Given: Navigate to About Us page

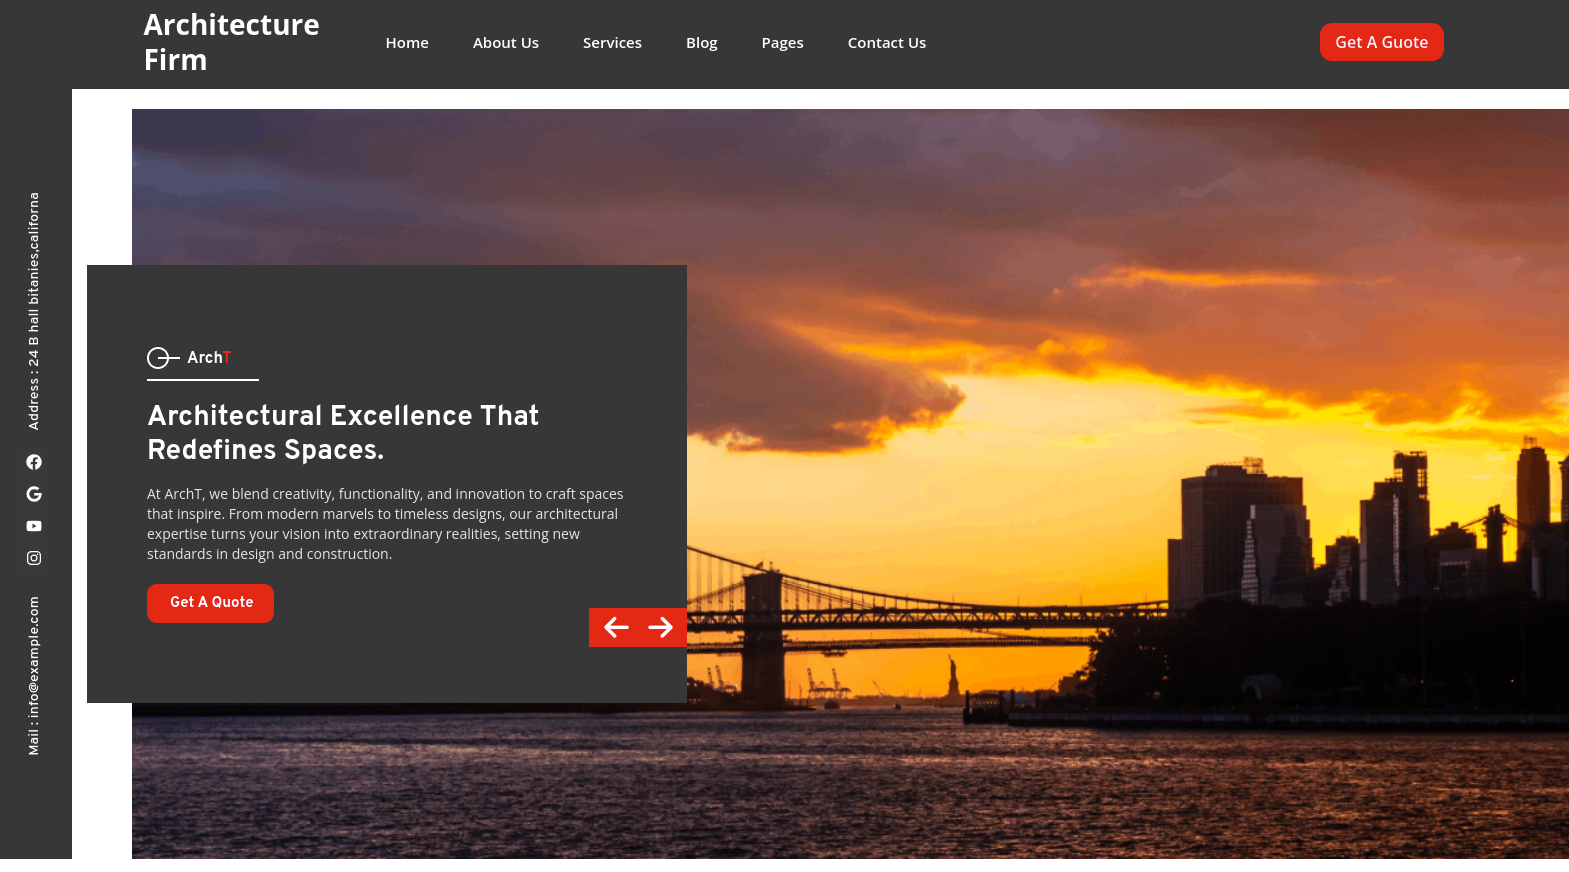Looking at the screenshot, I should click(506, 43).
